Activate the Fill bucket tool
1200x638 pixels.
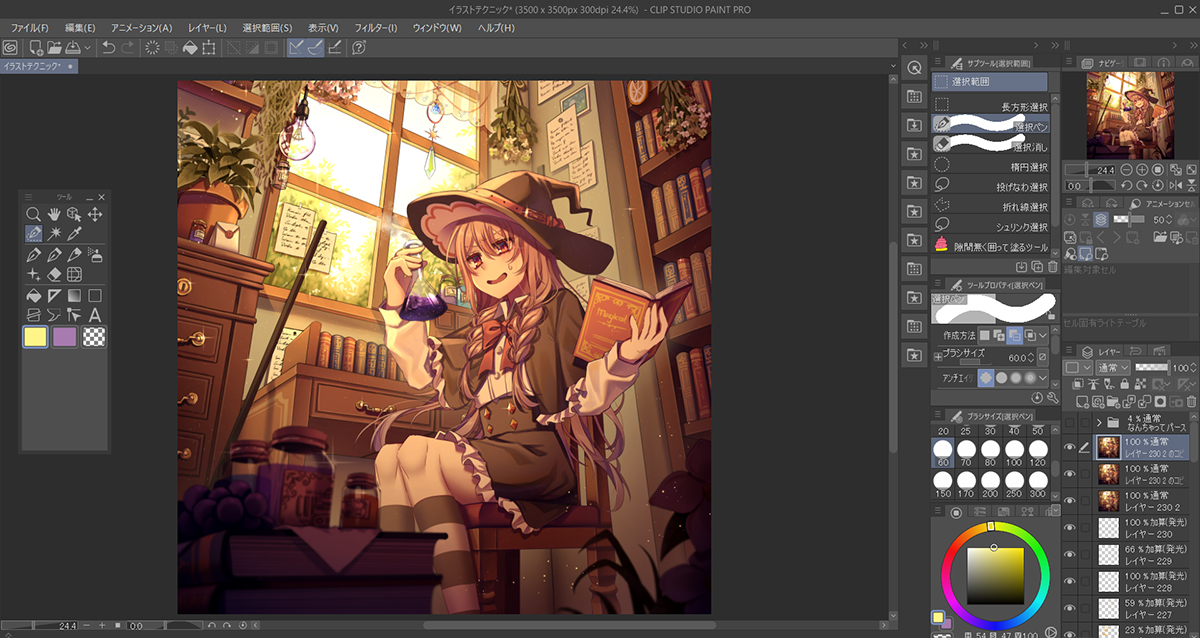pyautogui.click(x=34, y=295)
